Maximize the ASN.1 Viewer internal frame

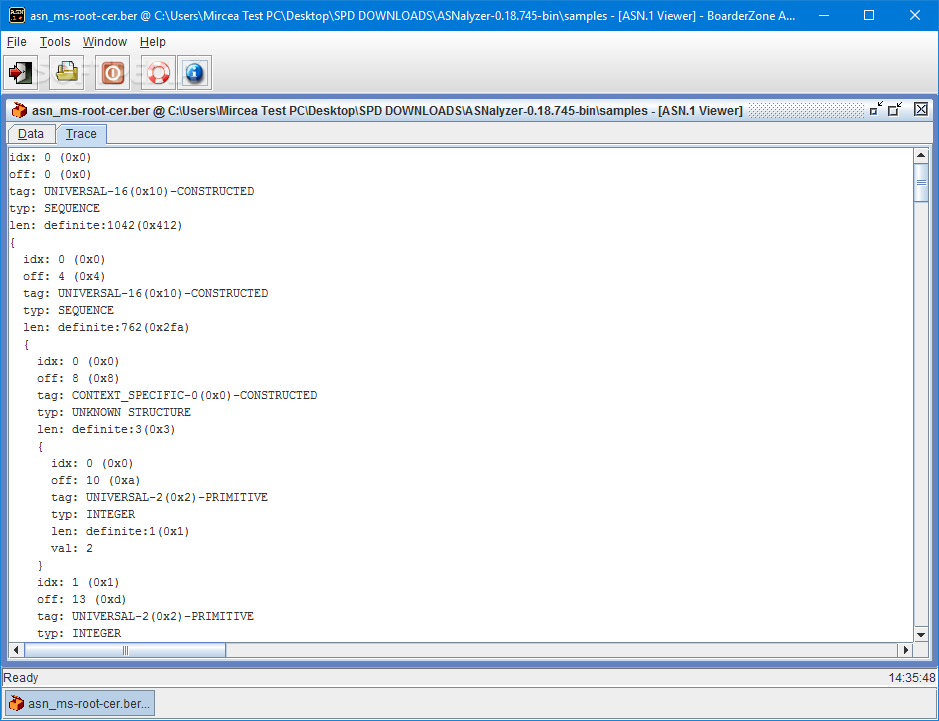tap(895, 109)
